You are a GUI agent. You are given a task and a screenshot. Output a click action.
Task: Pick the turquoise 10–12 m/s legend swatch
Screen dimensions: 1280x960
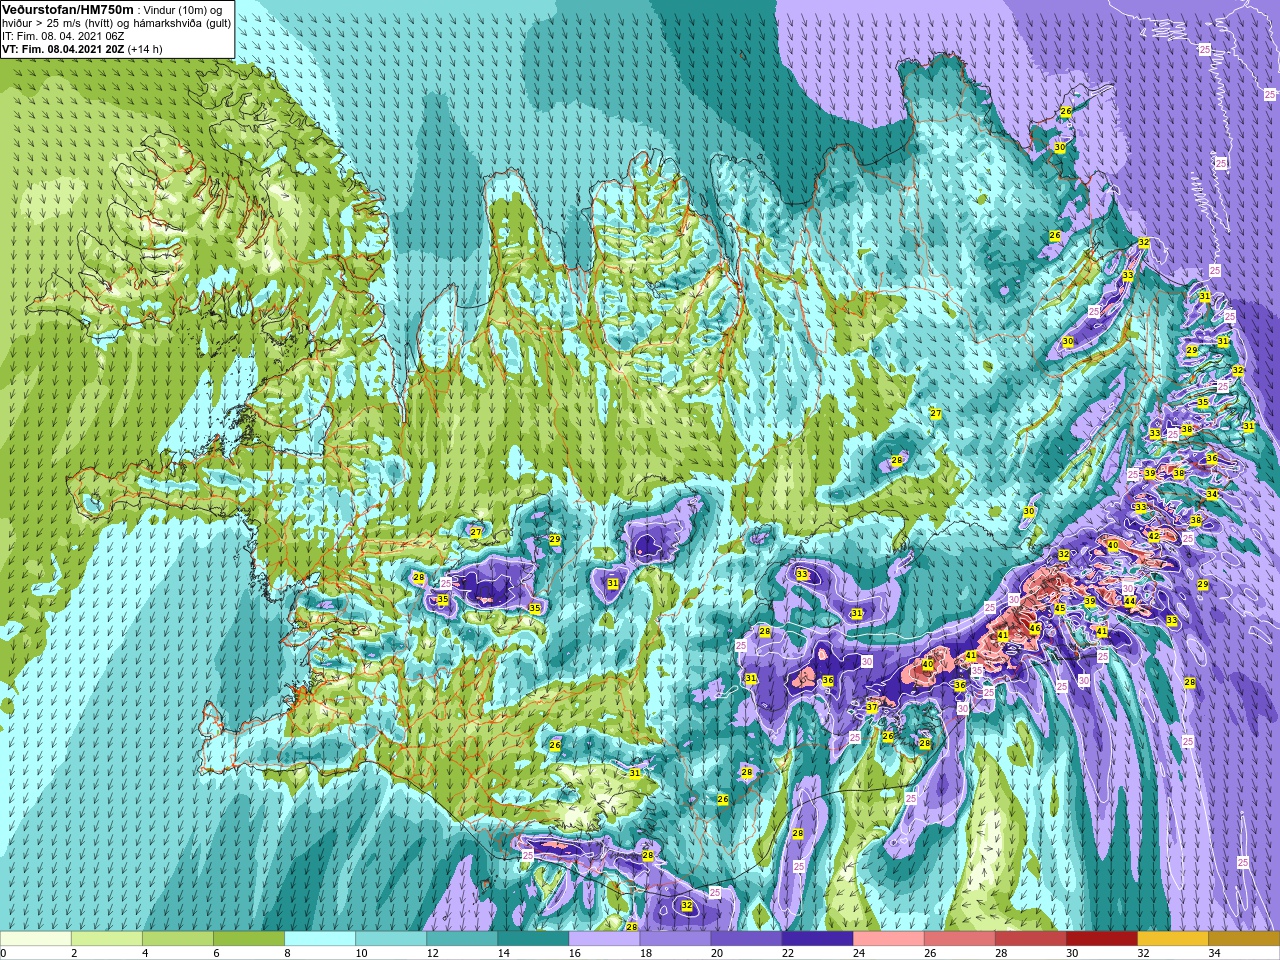pos(391,939)
